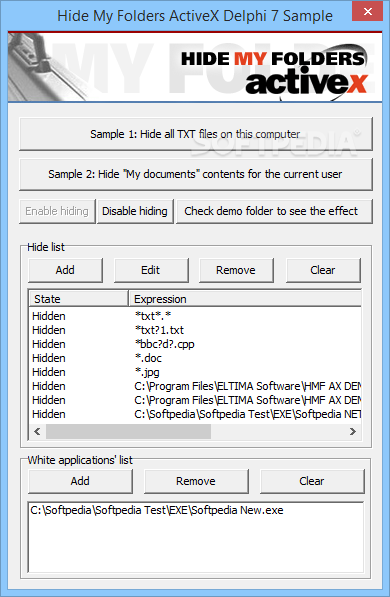This screenshot has width=390, height=597.
Task: Clear the White applications' list
Action: tap(312, 481)
